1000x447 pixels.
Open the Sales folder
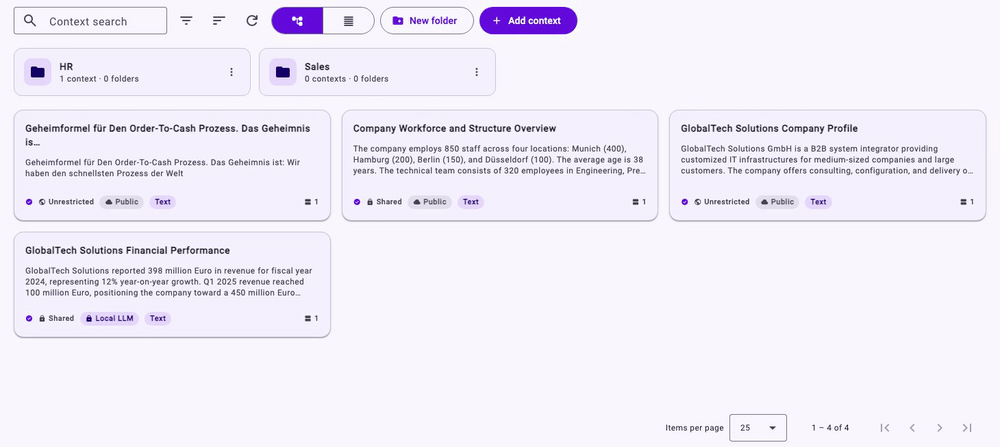point(377,72)
